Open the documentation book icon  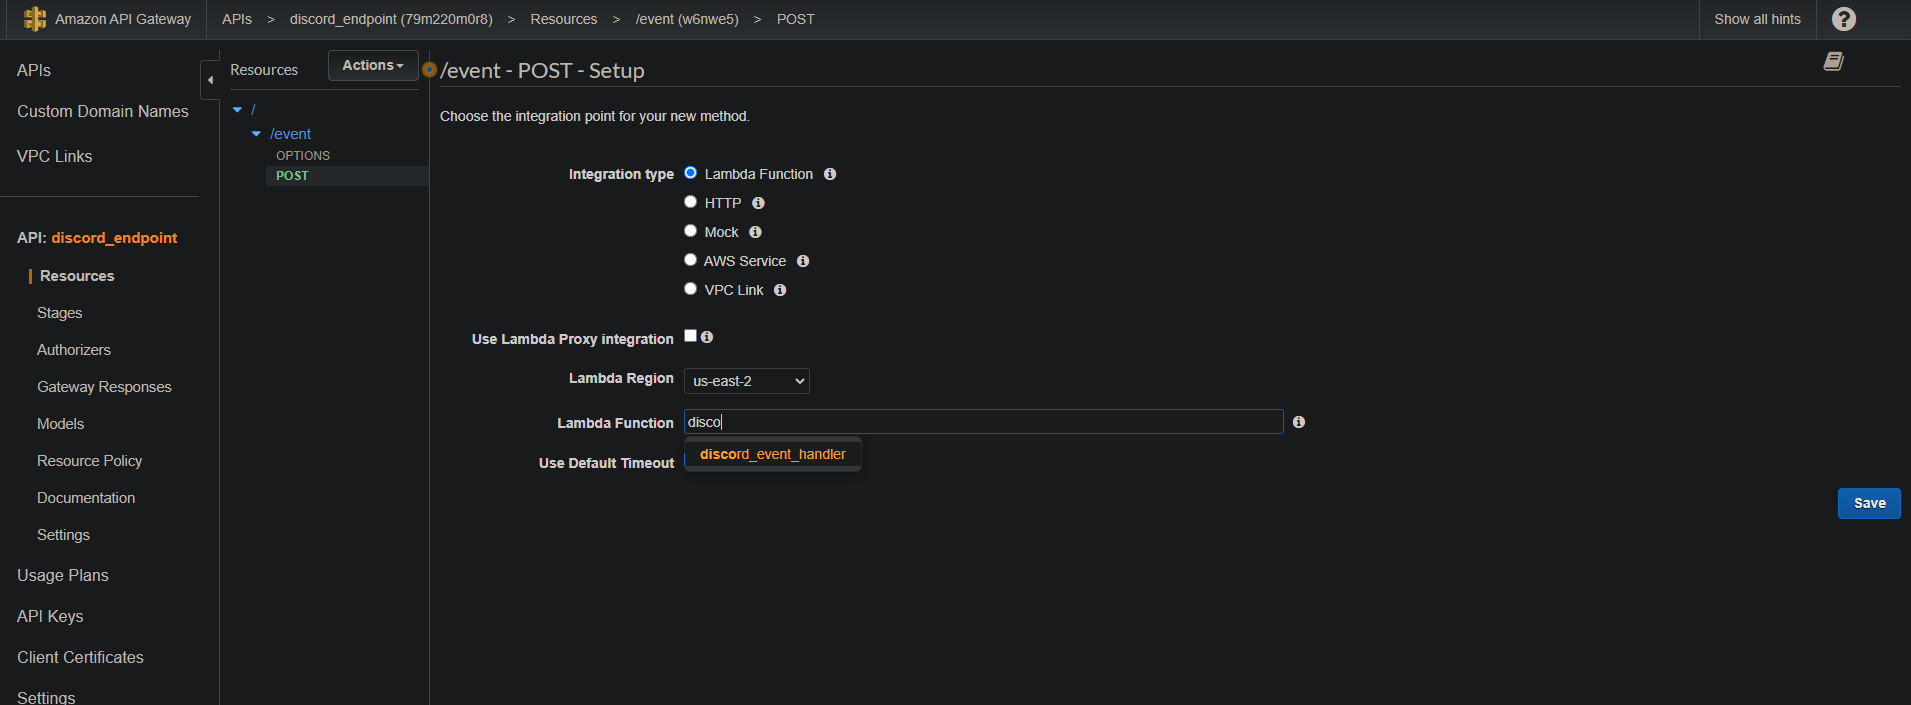pyautogui.click(x=1833, y=61)
